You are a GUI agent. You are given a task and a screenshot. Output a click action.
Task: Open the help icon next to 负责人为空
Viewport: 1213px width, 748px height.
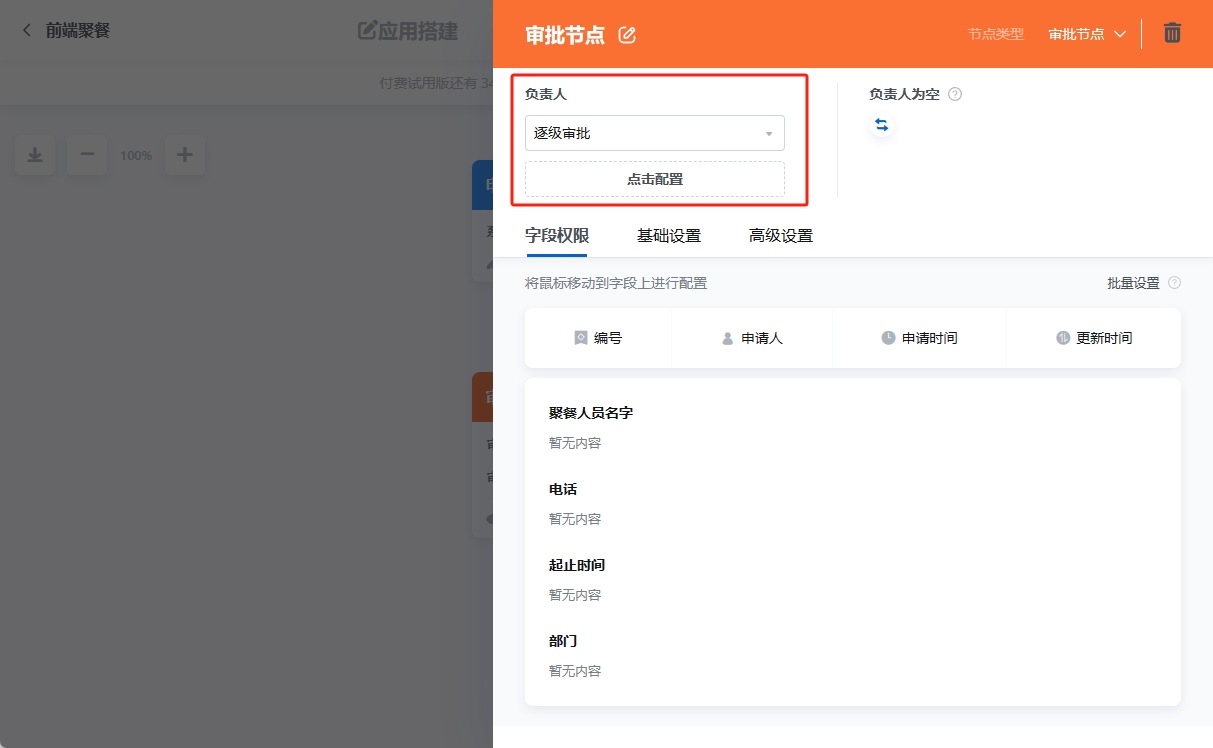[x=955, y=93]
